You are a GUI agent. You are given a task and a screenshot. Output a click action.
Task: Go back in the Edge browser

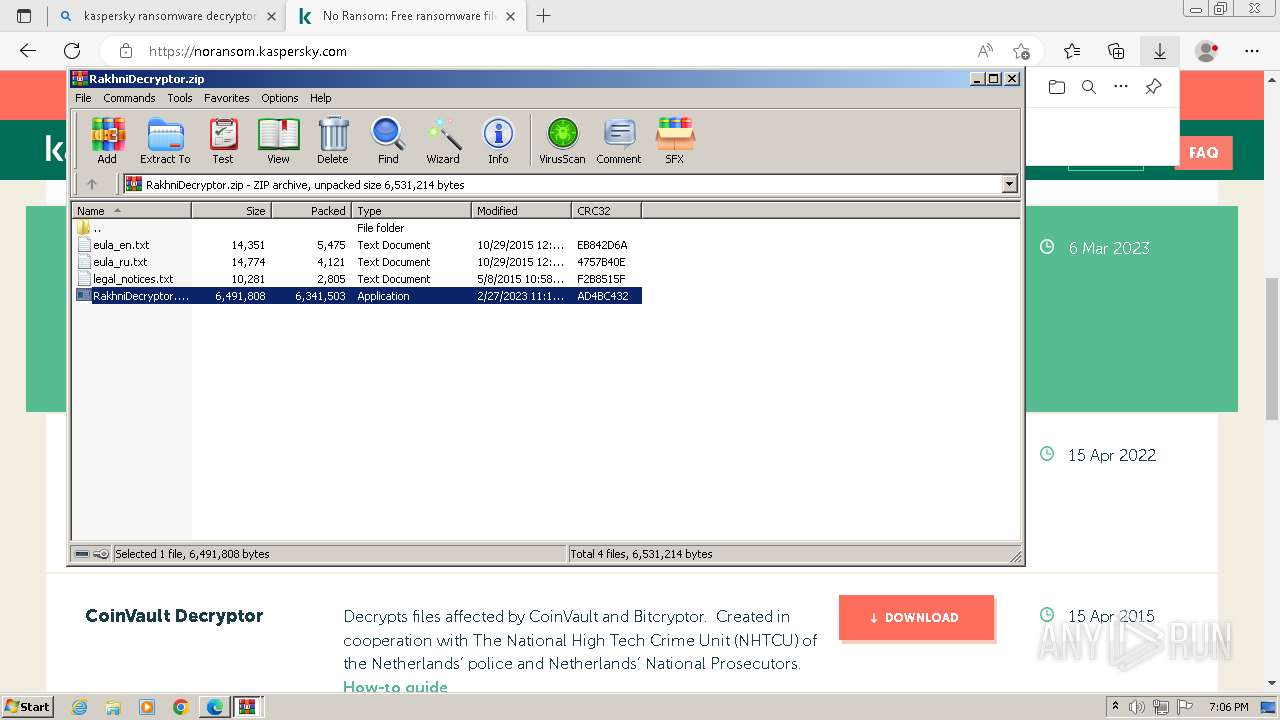(28, 51)
